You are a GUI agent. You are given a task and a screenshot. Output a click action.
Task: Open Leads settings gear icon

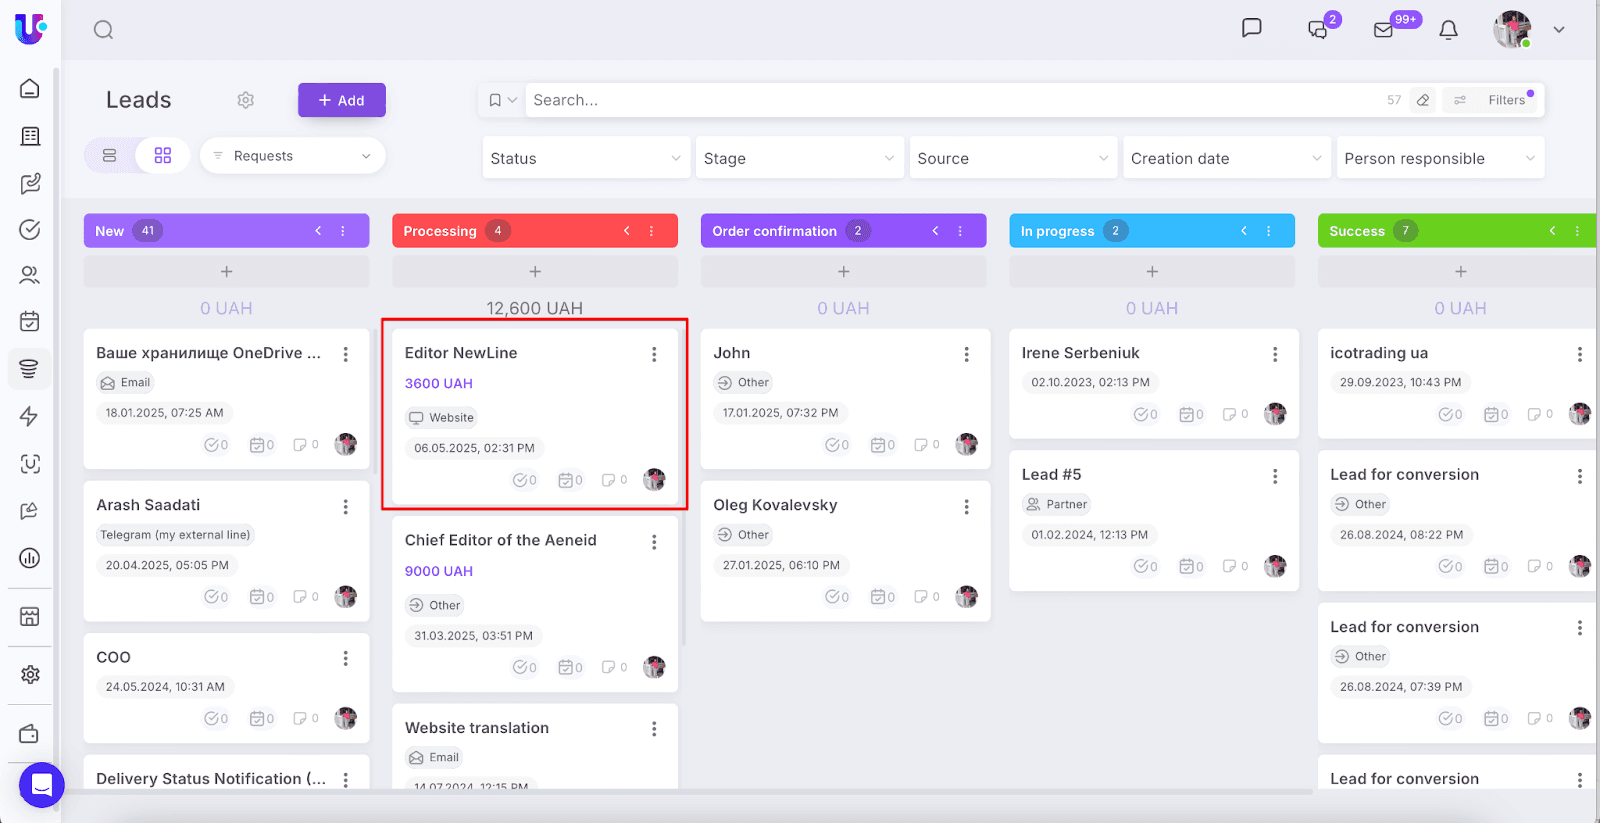245,100
